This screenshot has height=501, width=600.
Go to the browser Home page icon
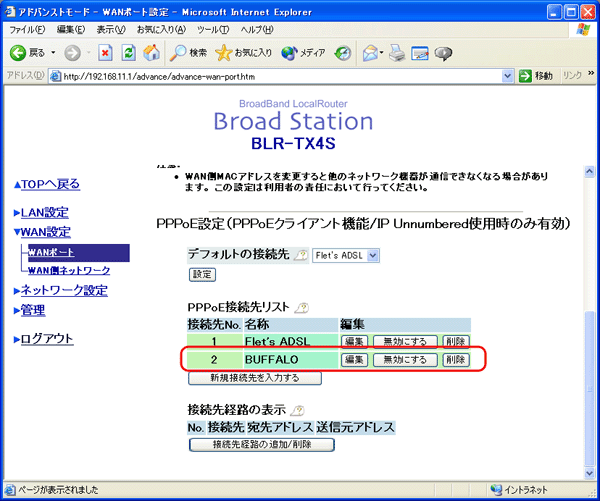pos(152,52)
